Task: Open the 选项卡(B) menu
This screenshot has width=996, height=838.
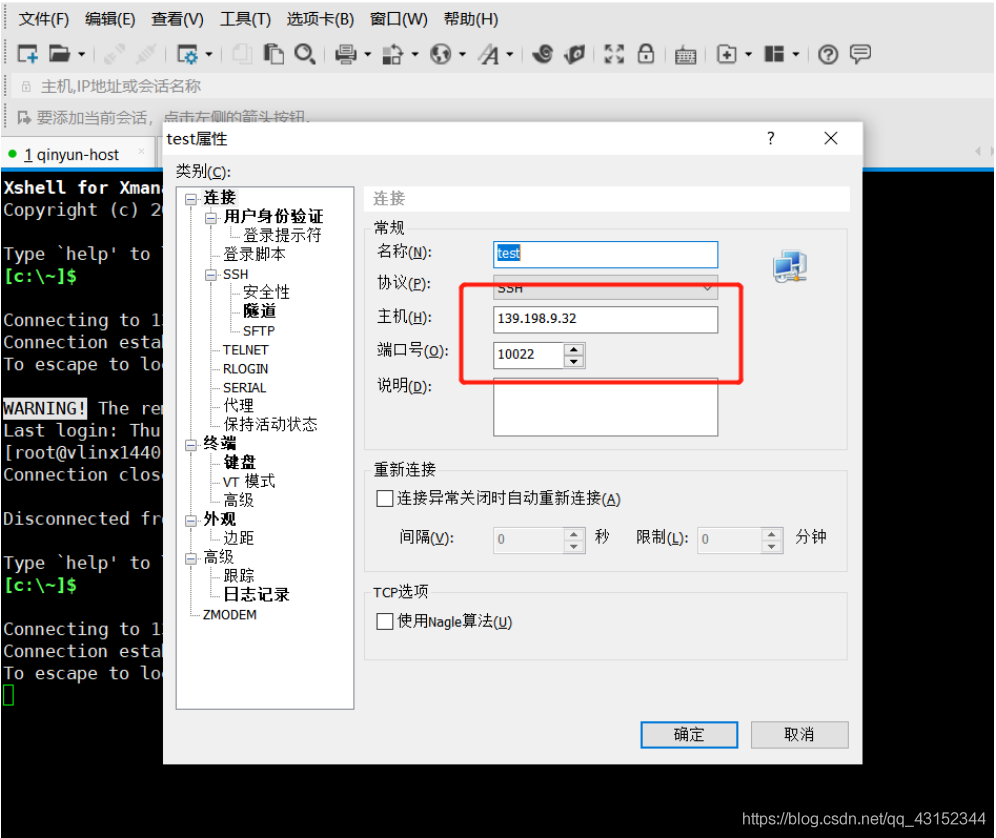Action: [320, 19]
